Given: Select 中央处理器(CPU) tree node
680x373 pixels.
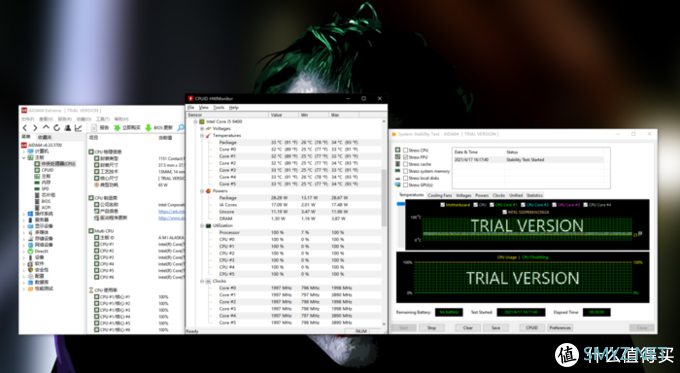Looking at the screenshot, I should click(55, 164).
